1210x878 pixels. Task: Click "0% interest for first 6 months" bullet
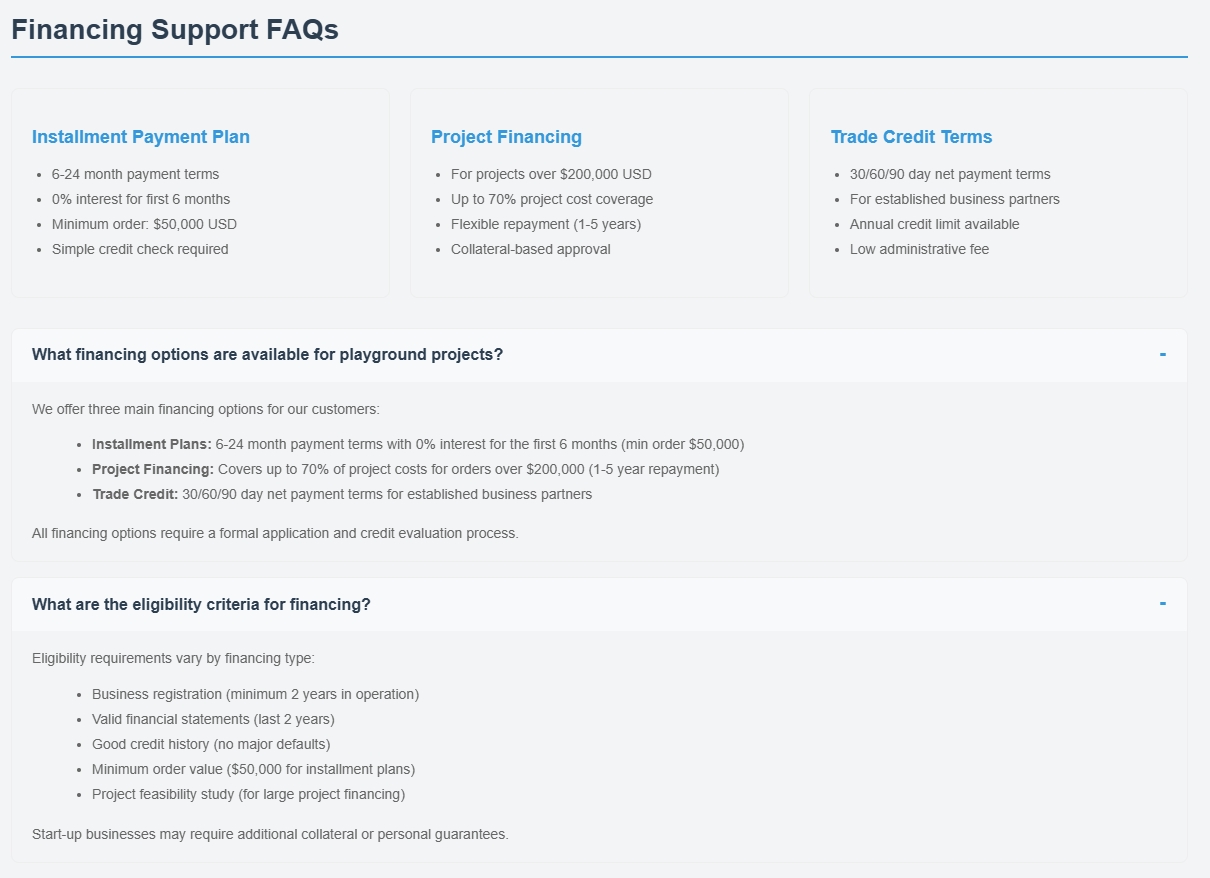tap(141, 199)
